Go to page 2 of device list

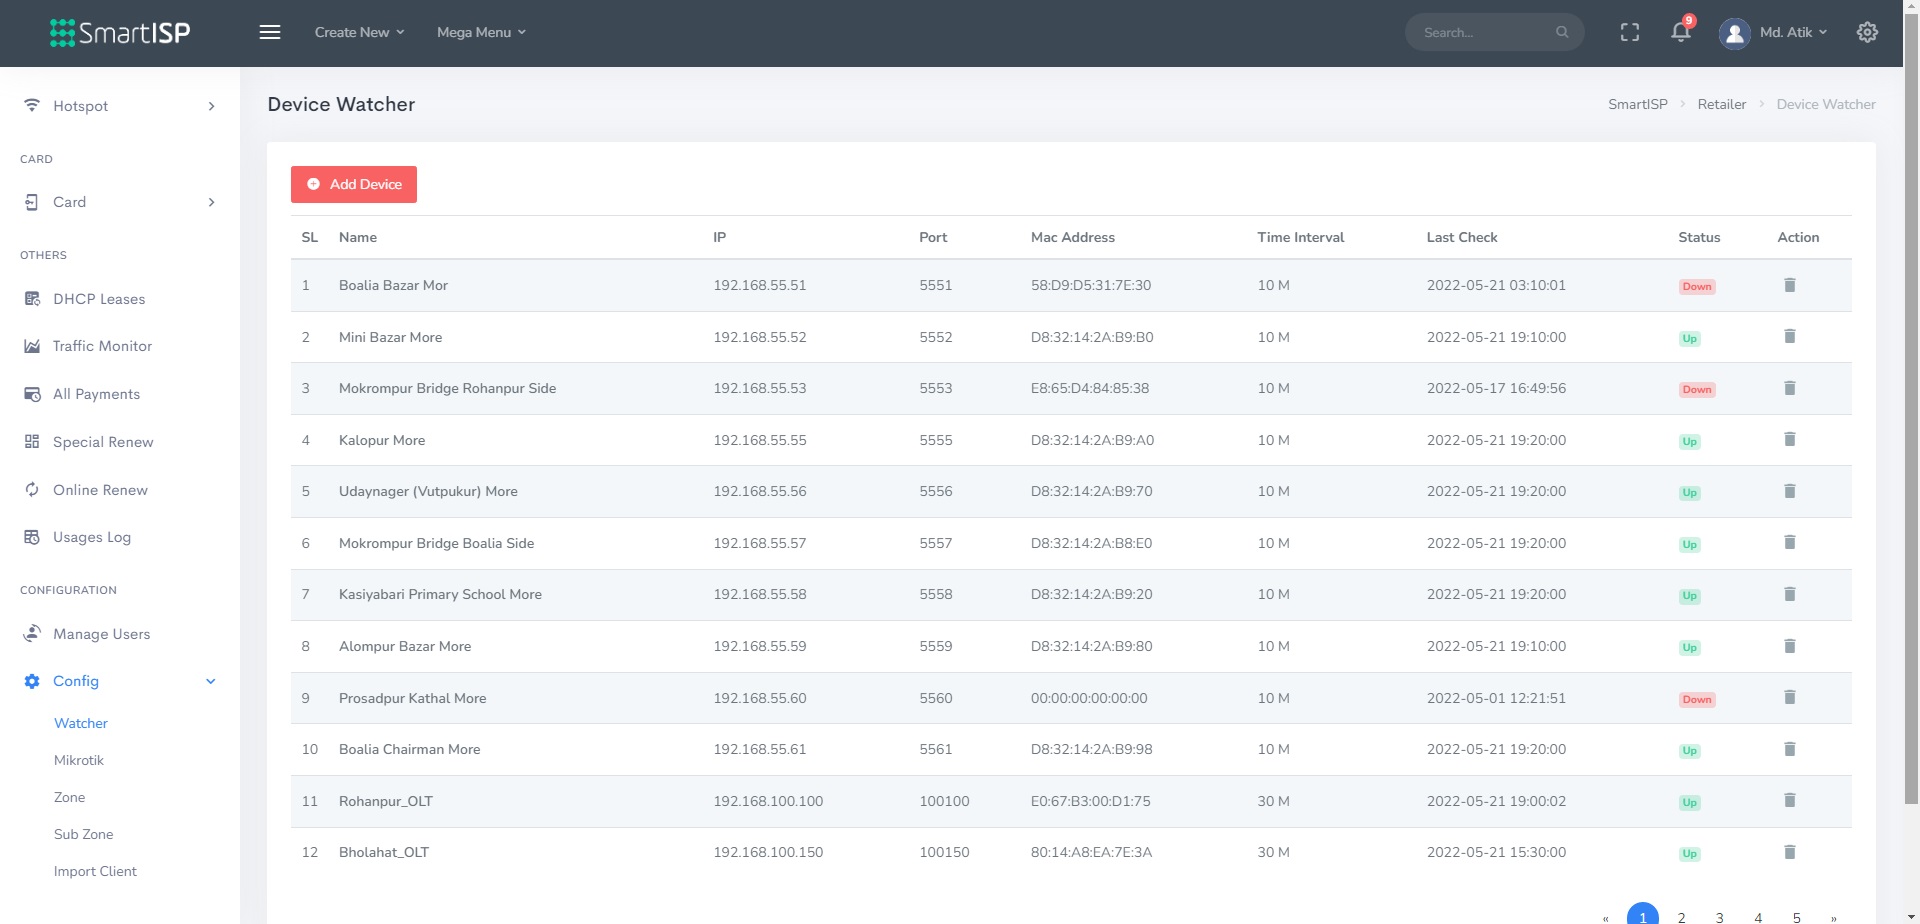(x=1681, y=917)
